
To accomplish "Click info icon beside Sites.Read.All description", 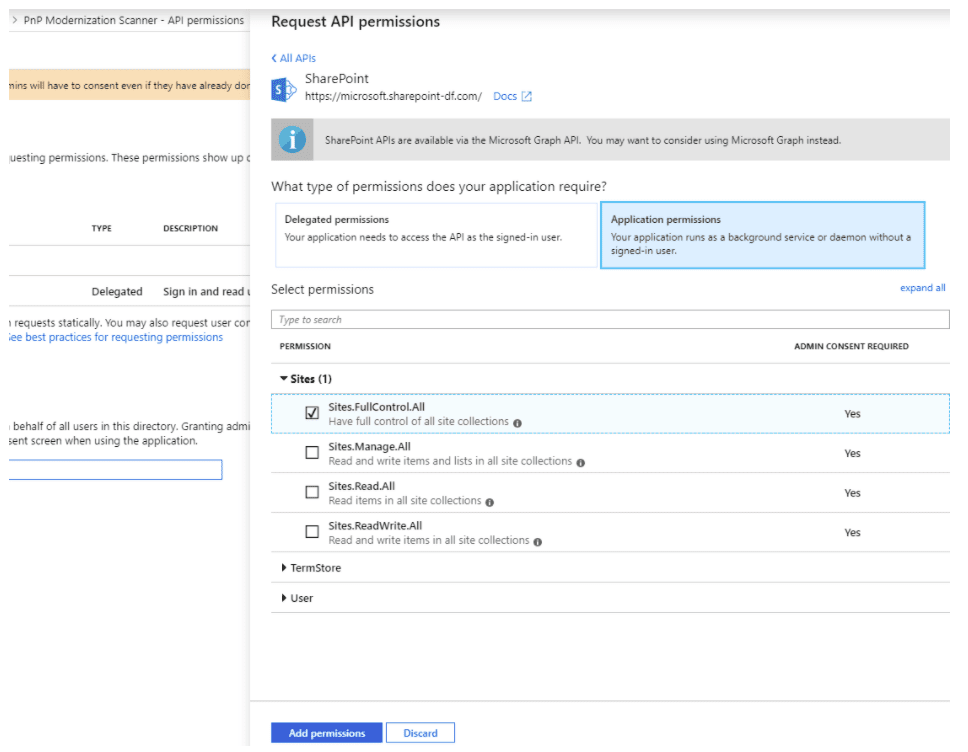I will pos(490,502).
